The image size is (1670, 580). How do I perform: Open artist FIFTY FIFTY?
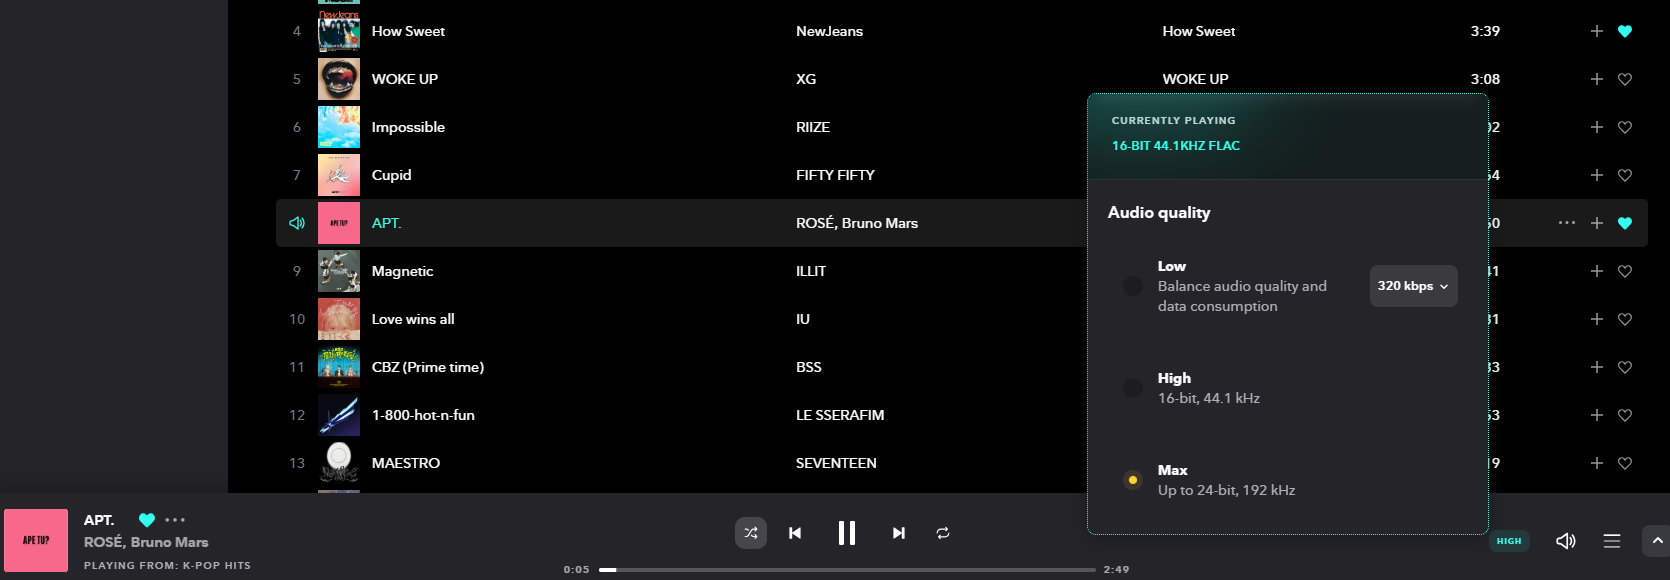pyautogui.click(x=835, y=175)
